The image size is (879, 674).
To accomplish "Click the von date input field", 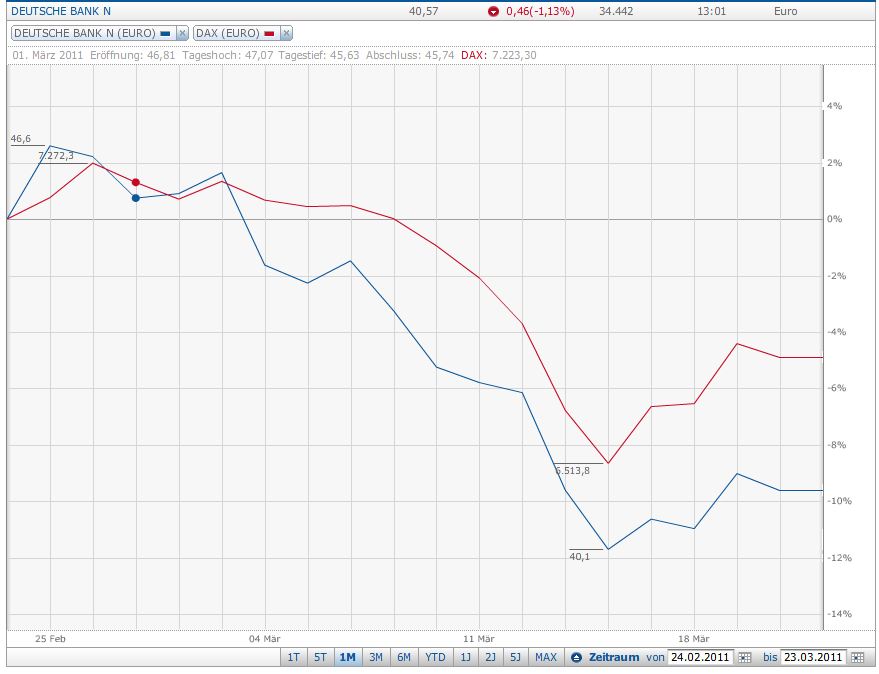I will 702,658.
